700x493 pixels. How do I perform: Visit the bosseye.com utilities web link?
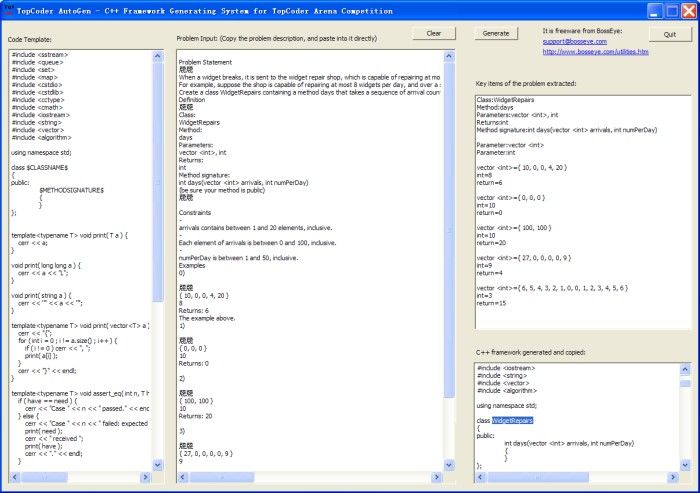[x=595, y=52]
